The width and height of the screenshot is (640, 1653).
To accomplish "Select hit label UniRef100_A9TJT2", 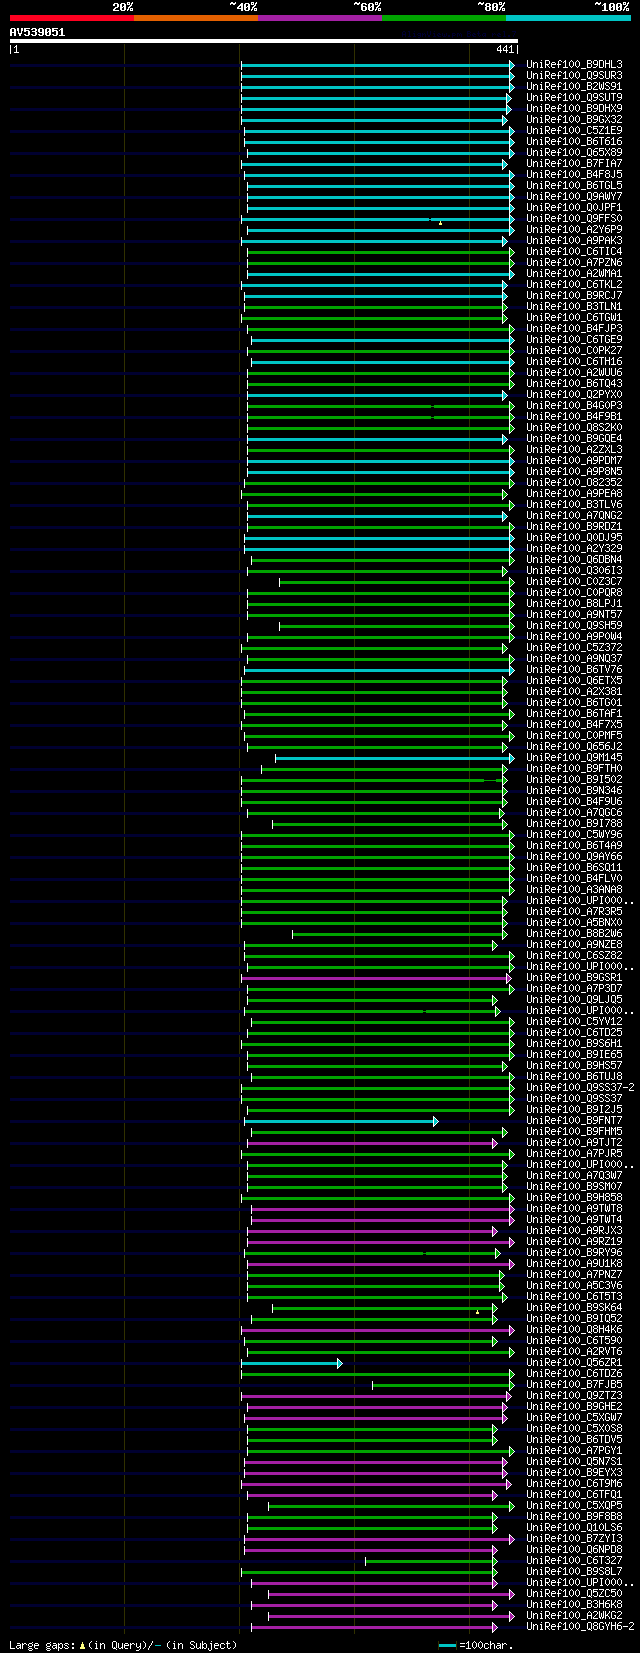I will point(574,1143).
